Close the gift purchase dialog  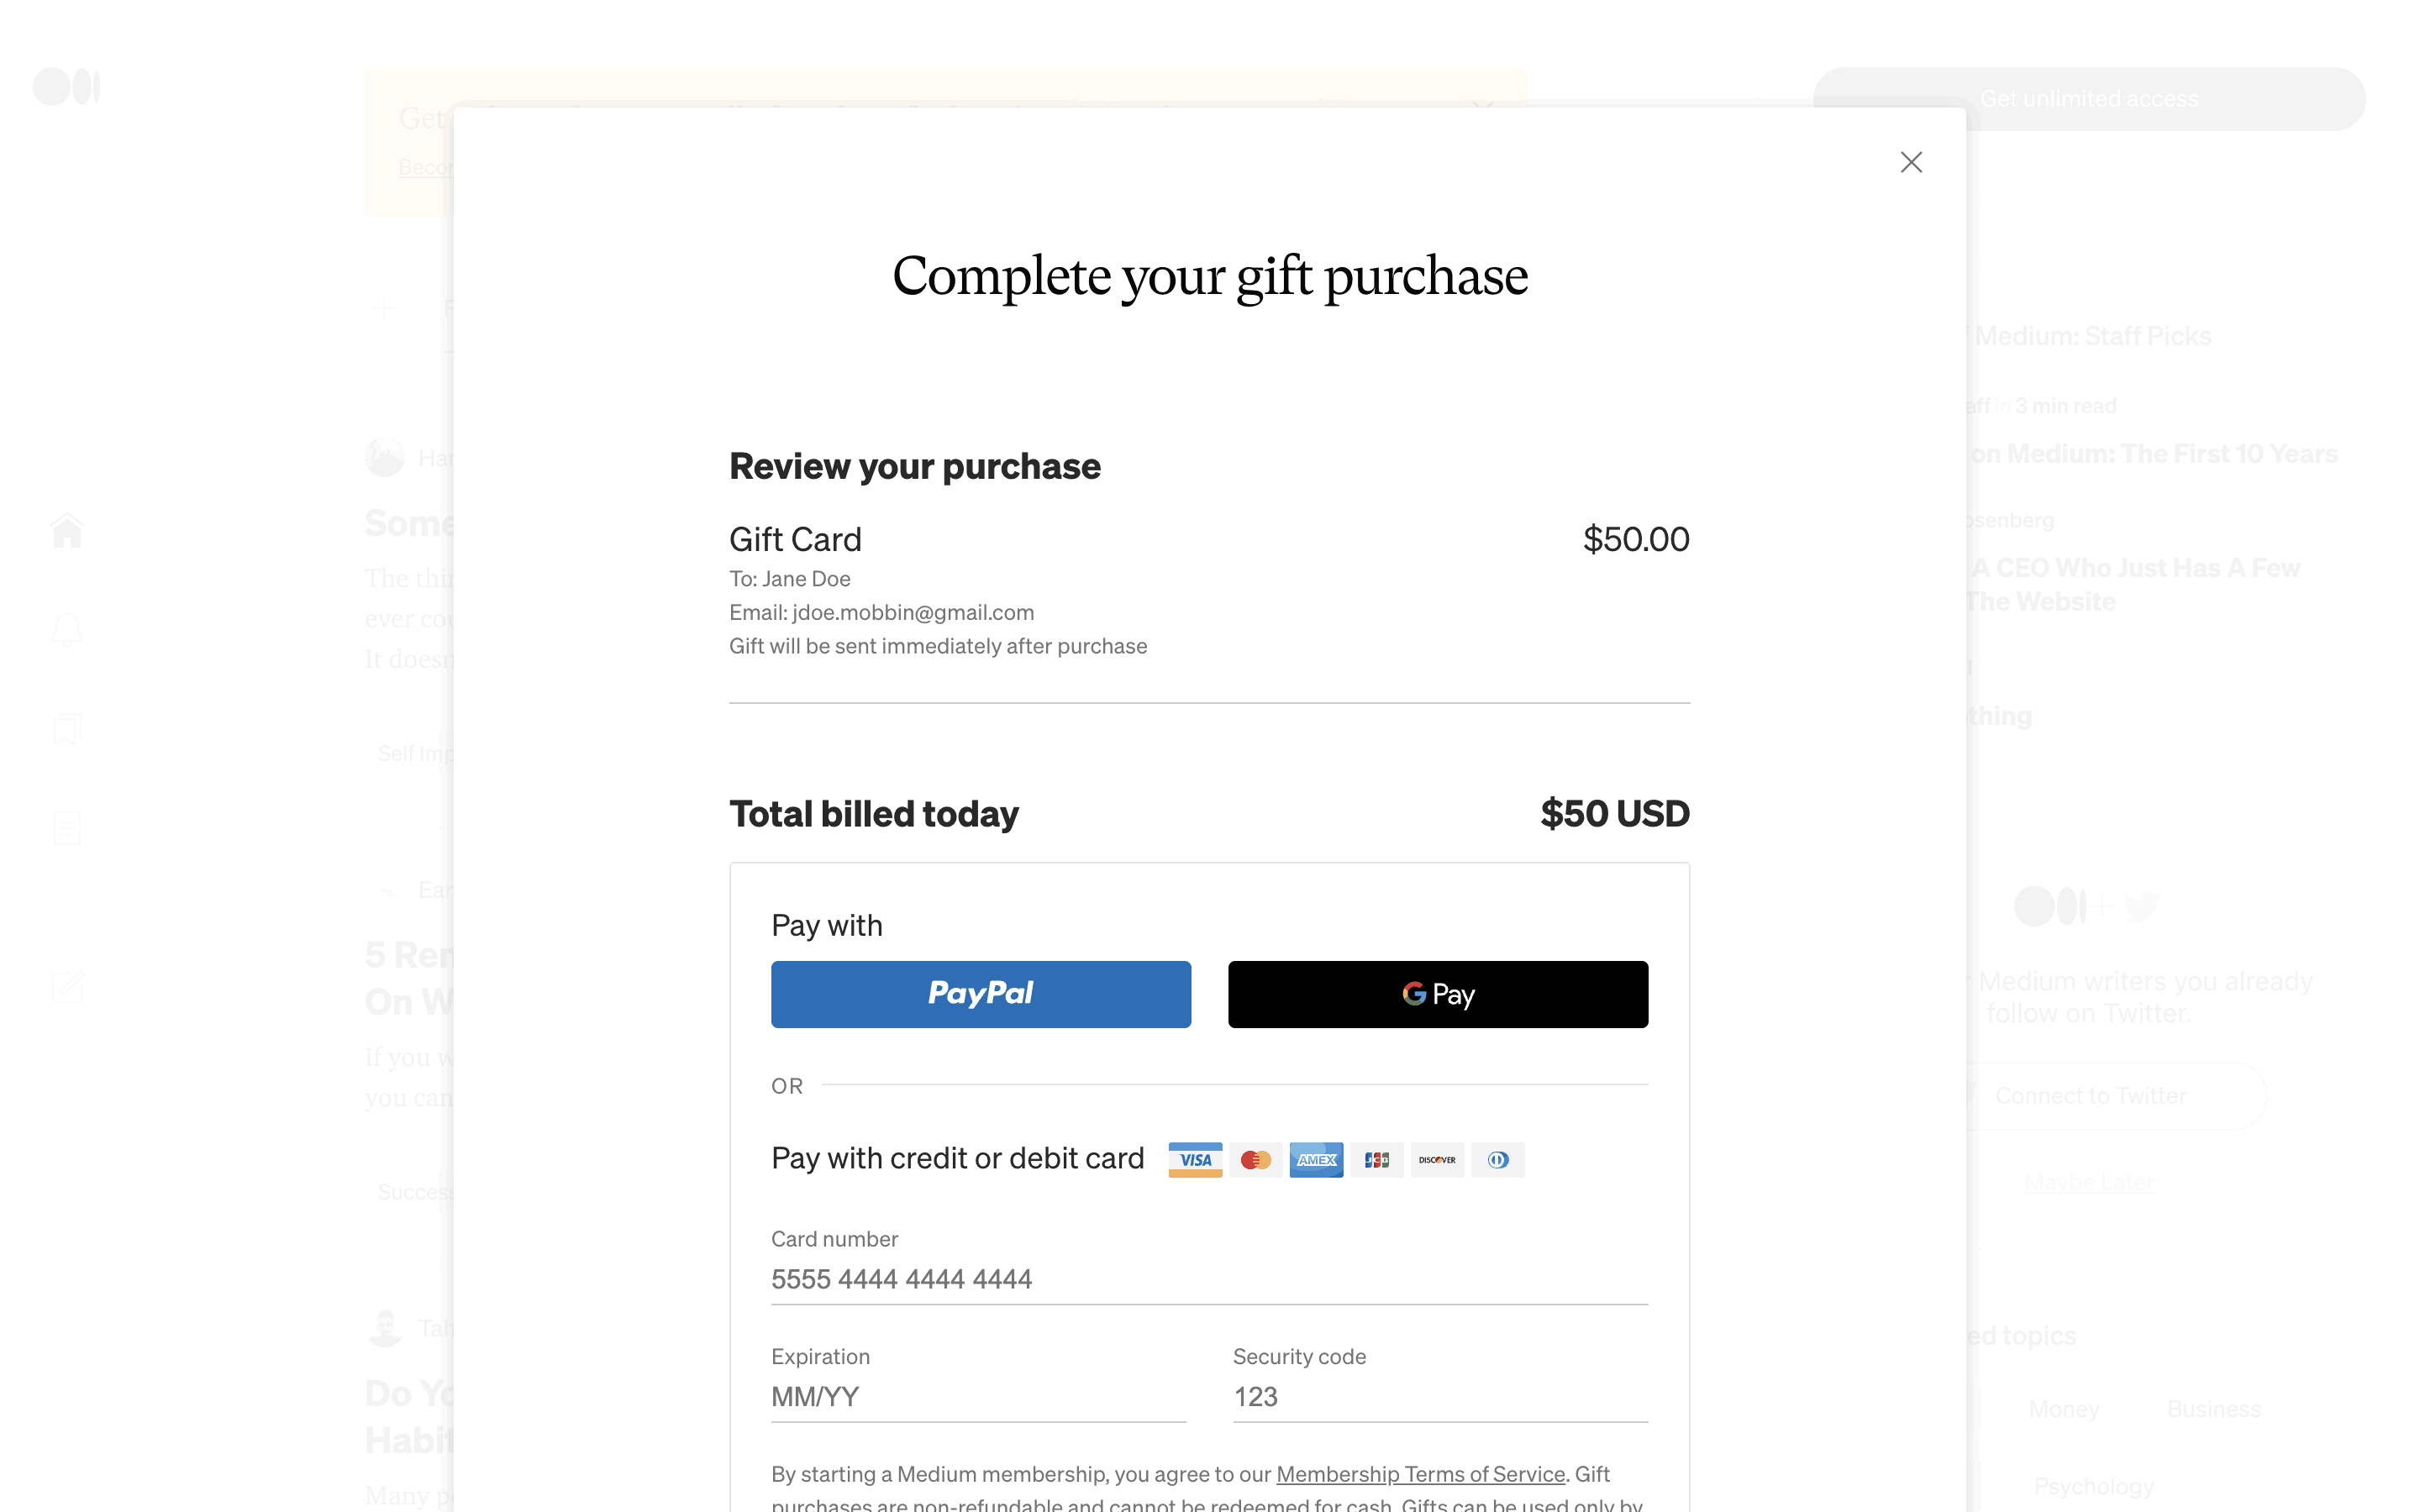pos(1910,162)
